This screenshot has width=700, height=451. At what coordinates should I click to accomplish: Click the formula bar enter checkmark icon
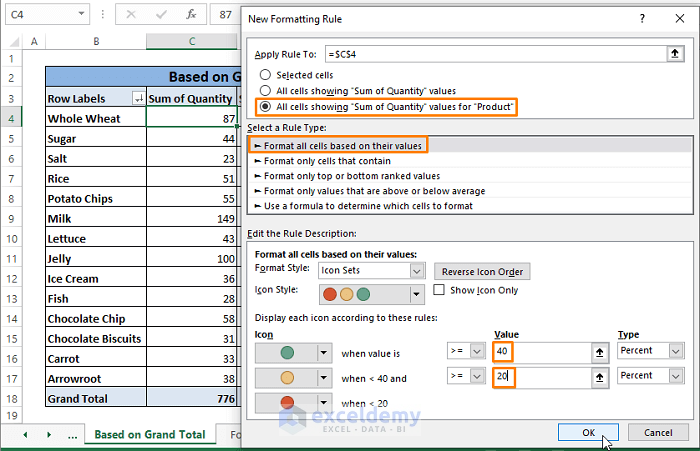161,14
